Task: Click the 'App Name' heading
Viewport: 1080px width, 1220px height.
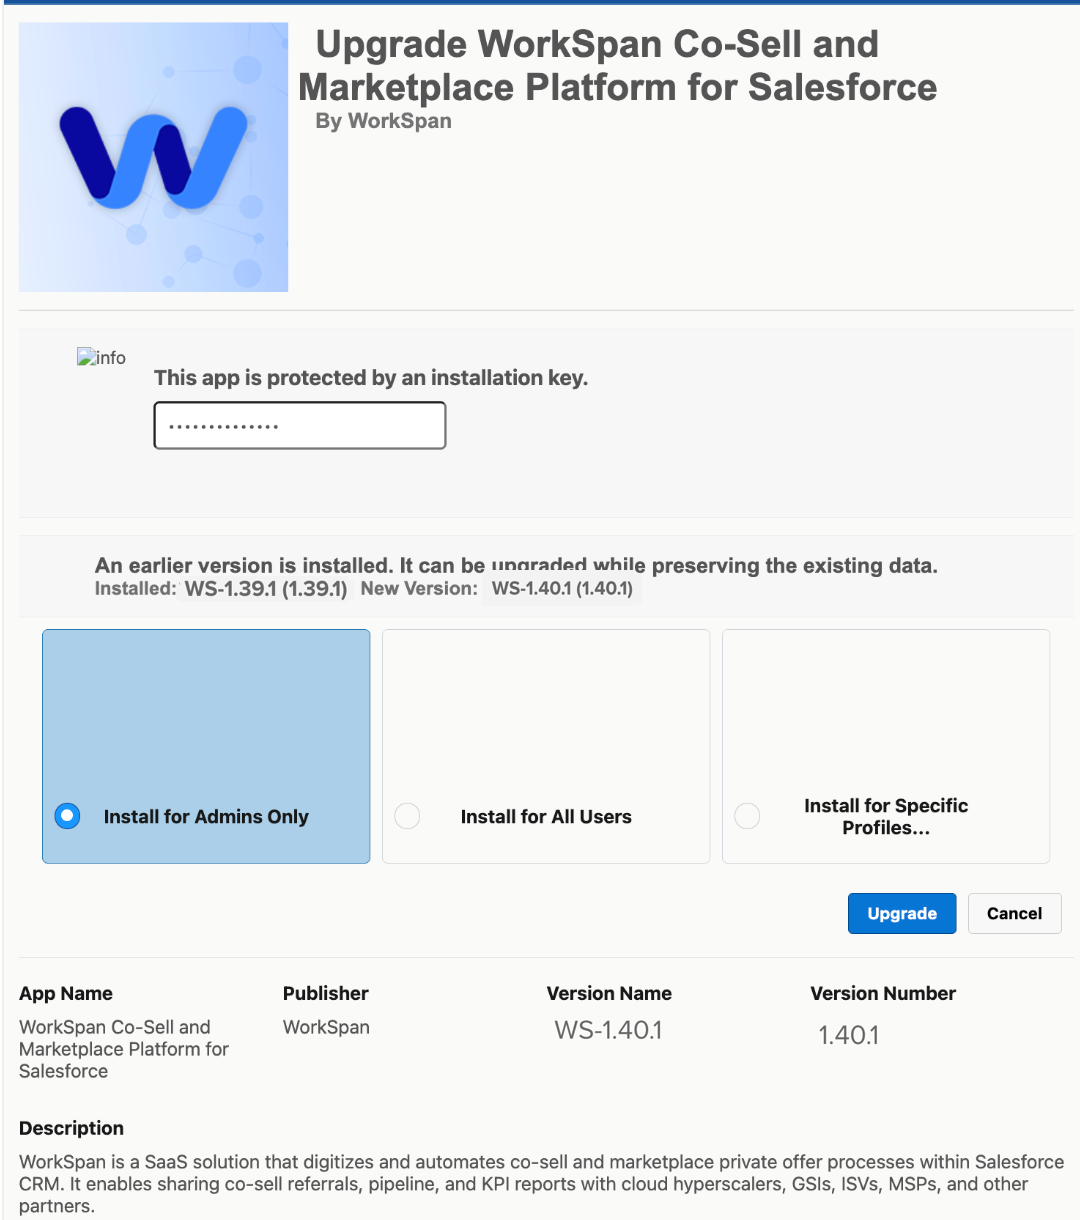Action: pyautogui.click(x=66, y=993)
